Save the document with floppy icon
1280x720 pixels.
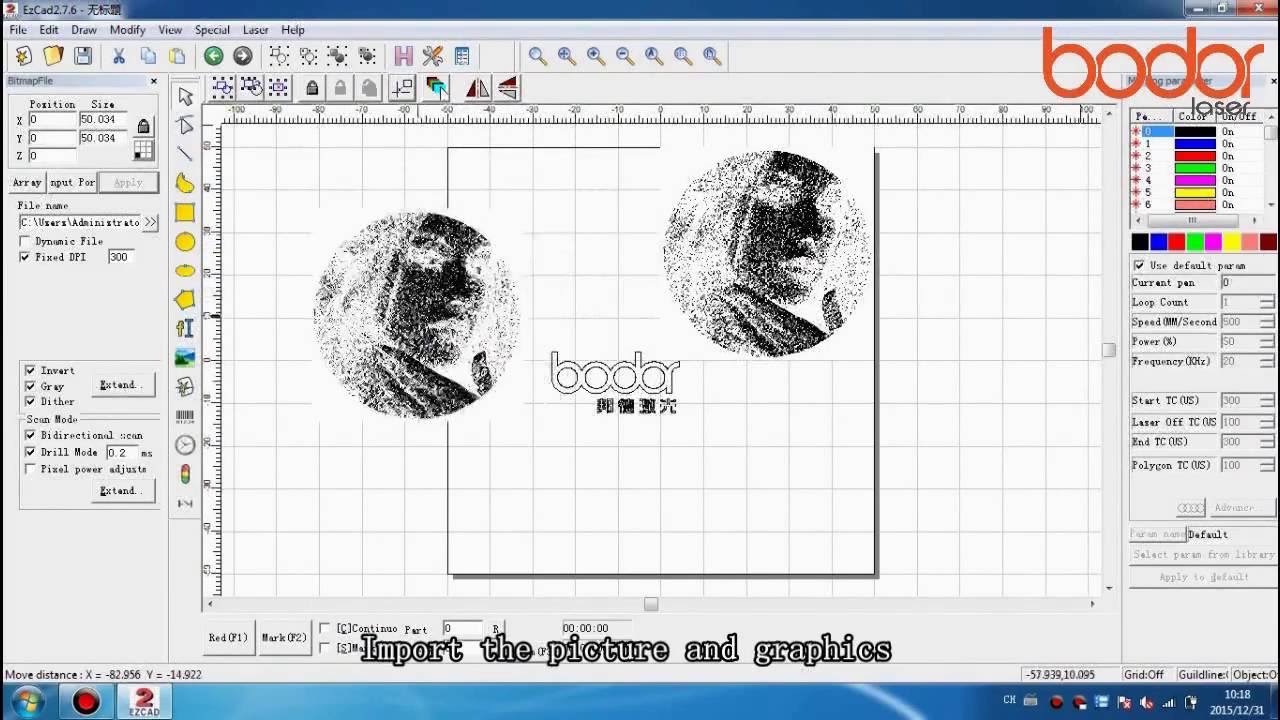pyautogui.click(x=83, y=56)
